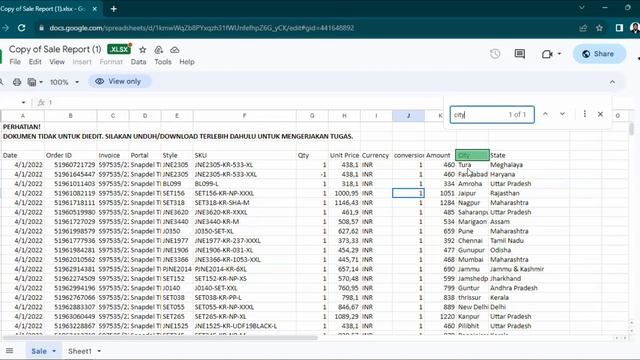Print the spreadsheet with printer icon

click(17, 82)
